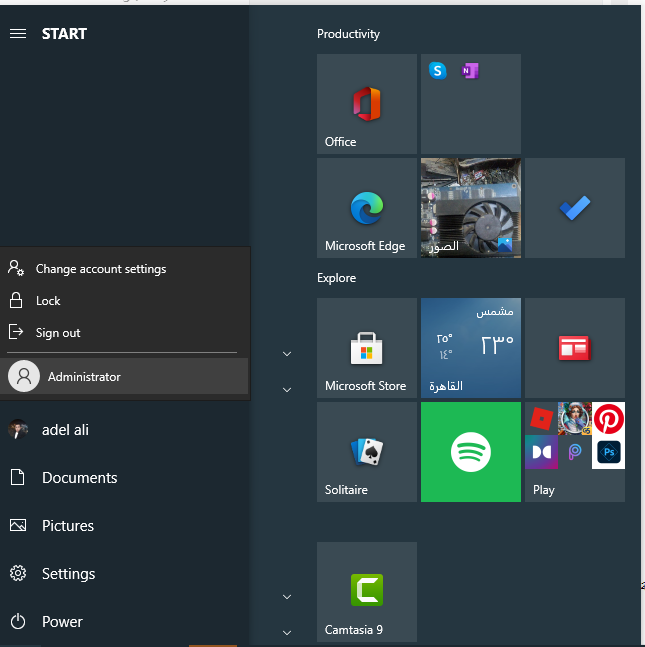Choose Sign out from account menu
Viewport: 645px width, 647px height.
[124, 333]
